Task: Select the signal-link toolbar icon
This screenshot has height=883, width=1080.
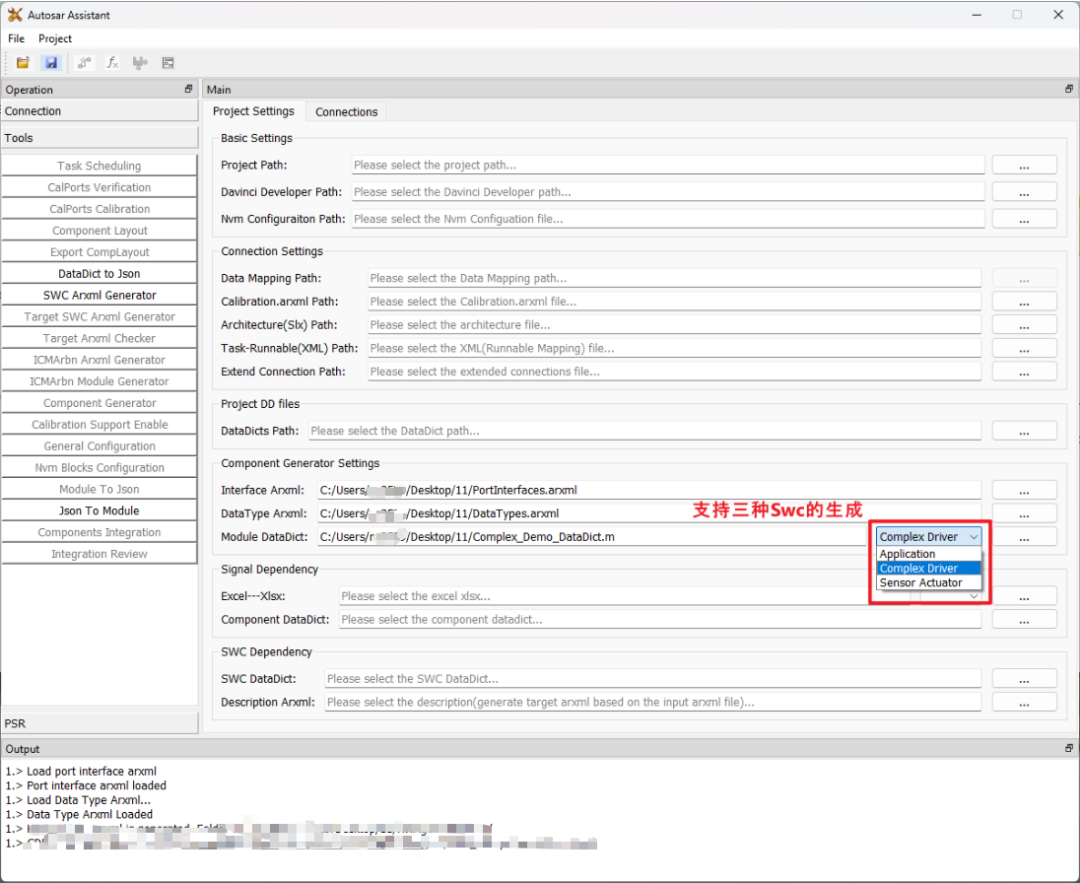Action: 84,62
